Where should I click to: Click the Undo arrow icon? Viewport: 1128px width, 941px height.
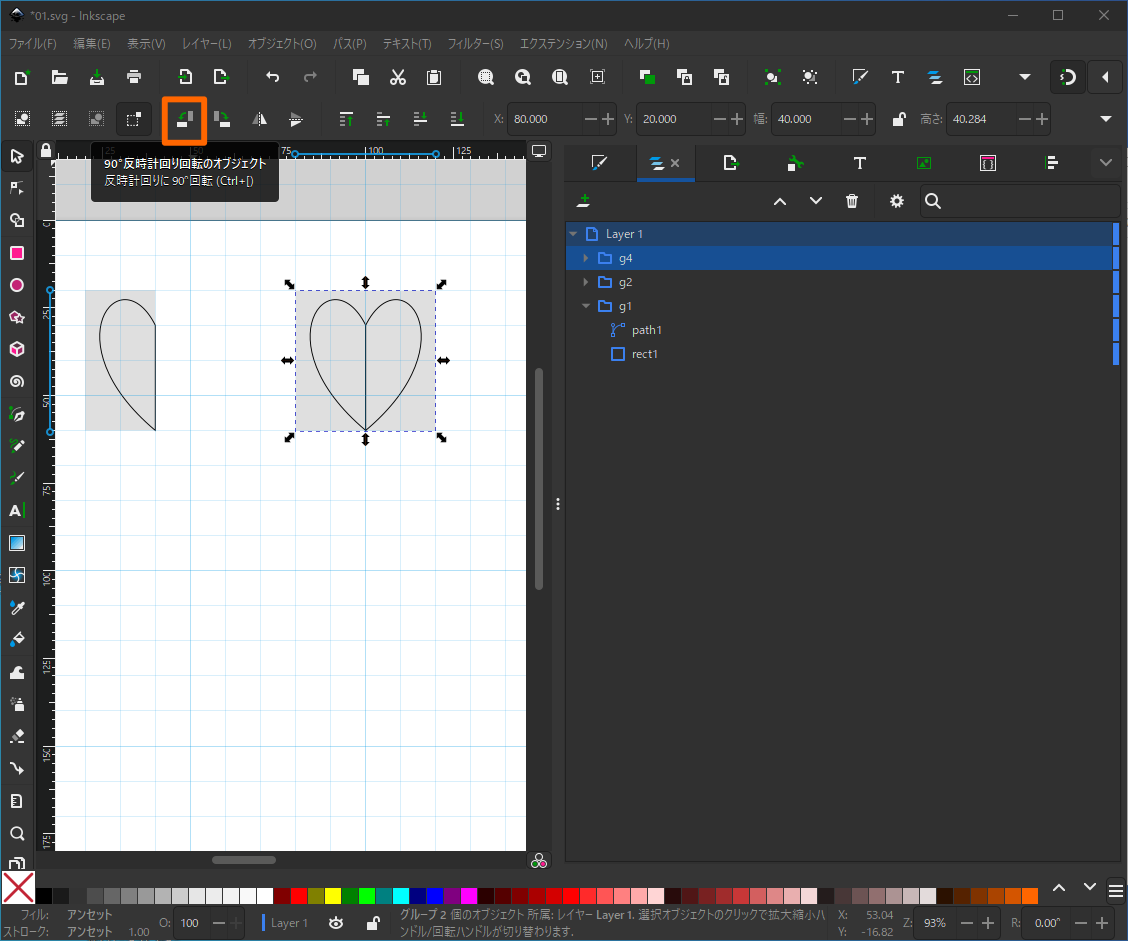tap(272, 77)
